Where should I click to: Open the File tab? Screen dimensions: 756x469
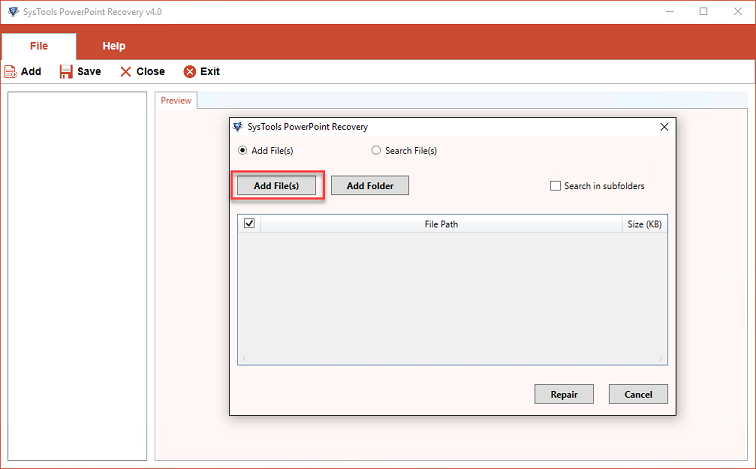click(39, 46)
